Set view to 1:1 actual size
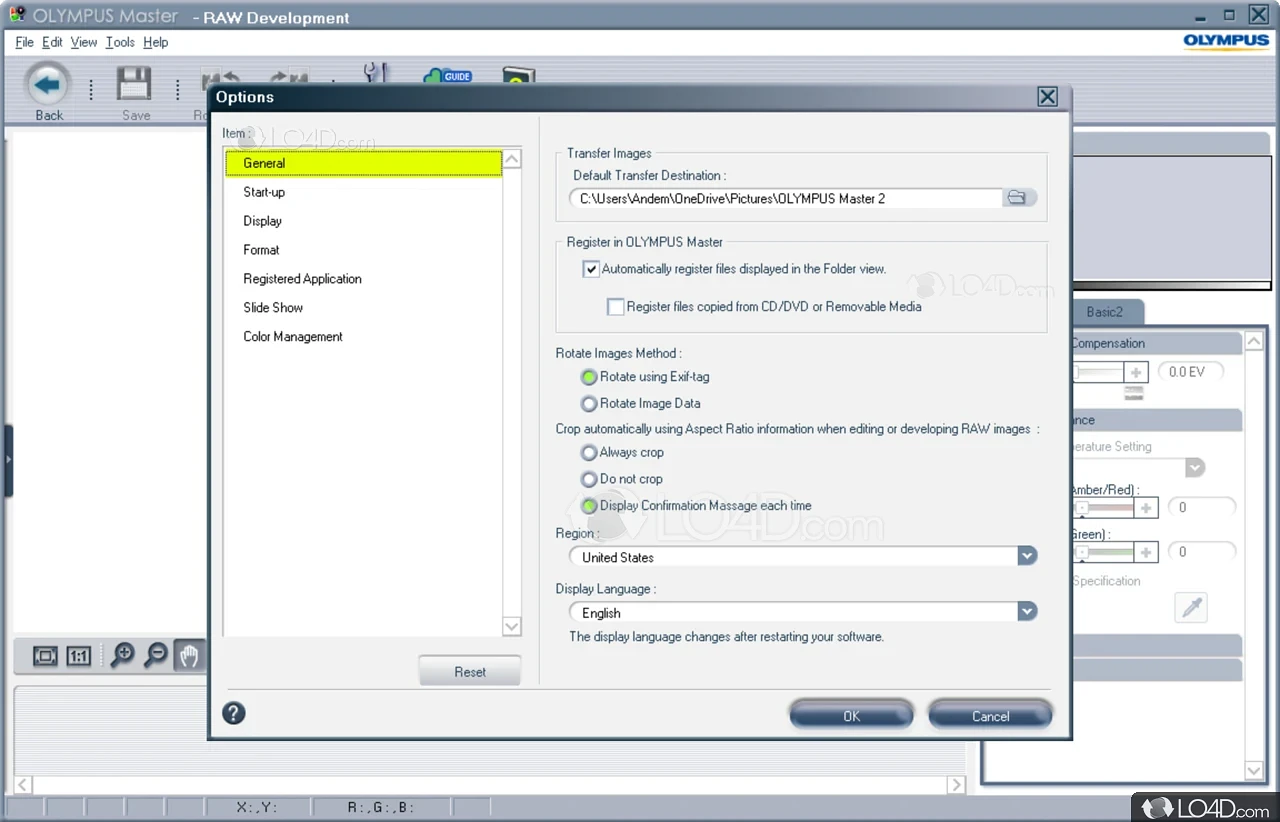 [79, 656]
